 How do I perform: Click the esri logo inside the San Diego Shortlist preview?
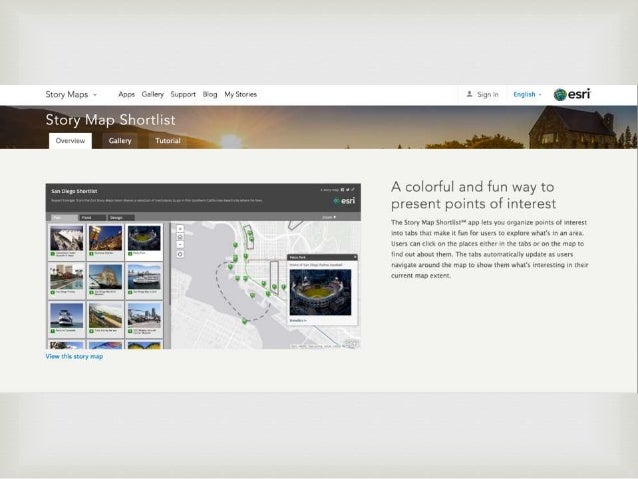click(344, 201)
